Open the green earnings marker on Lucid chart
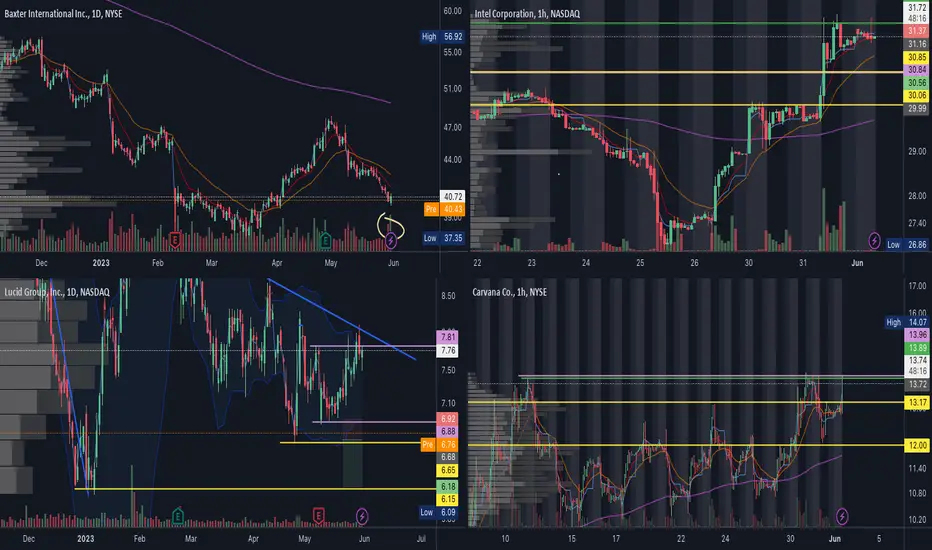This screenshot has width=932, height=550. click(177, 516)
